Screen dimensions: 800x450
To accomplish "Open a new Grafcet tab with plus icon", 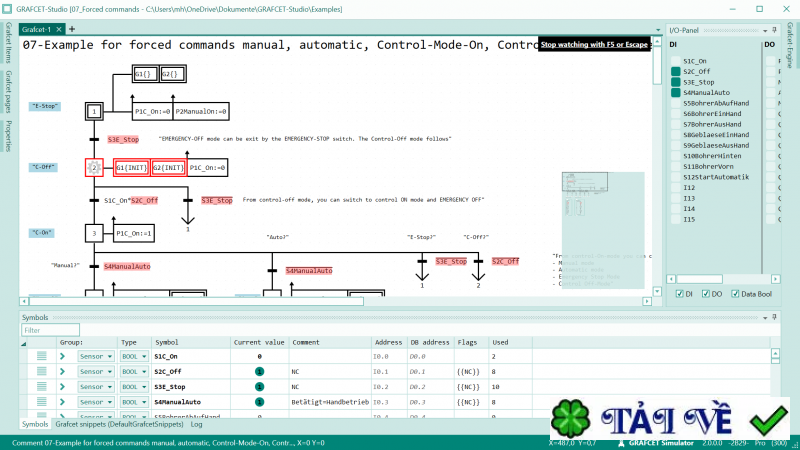I will coord(72,29).
